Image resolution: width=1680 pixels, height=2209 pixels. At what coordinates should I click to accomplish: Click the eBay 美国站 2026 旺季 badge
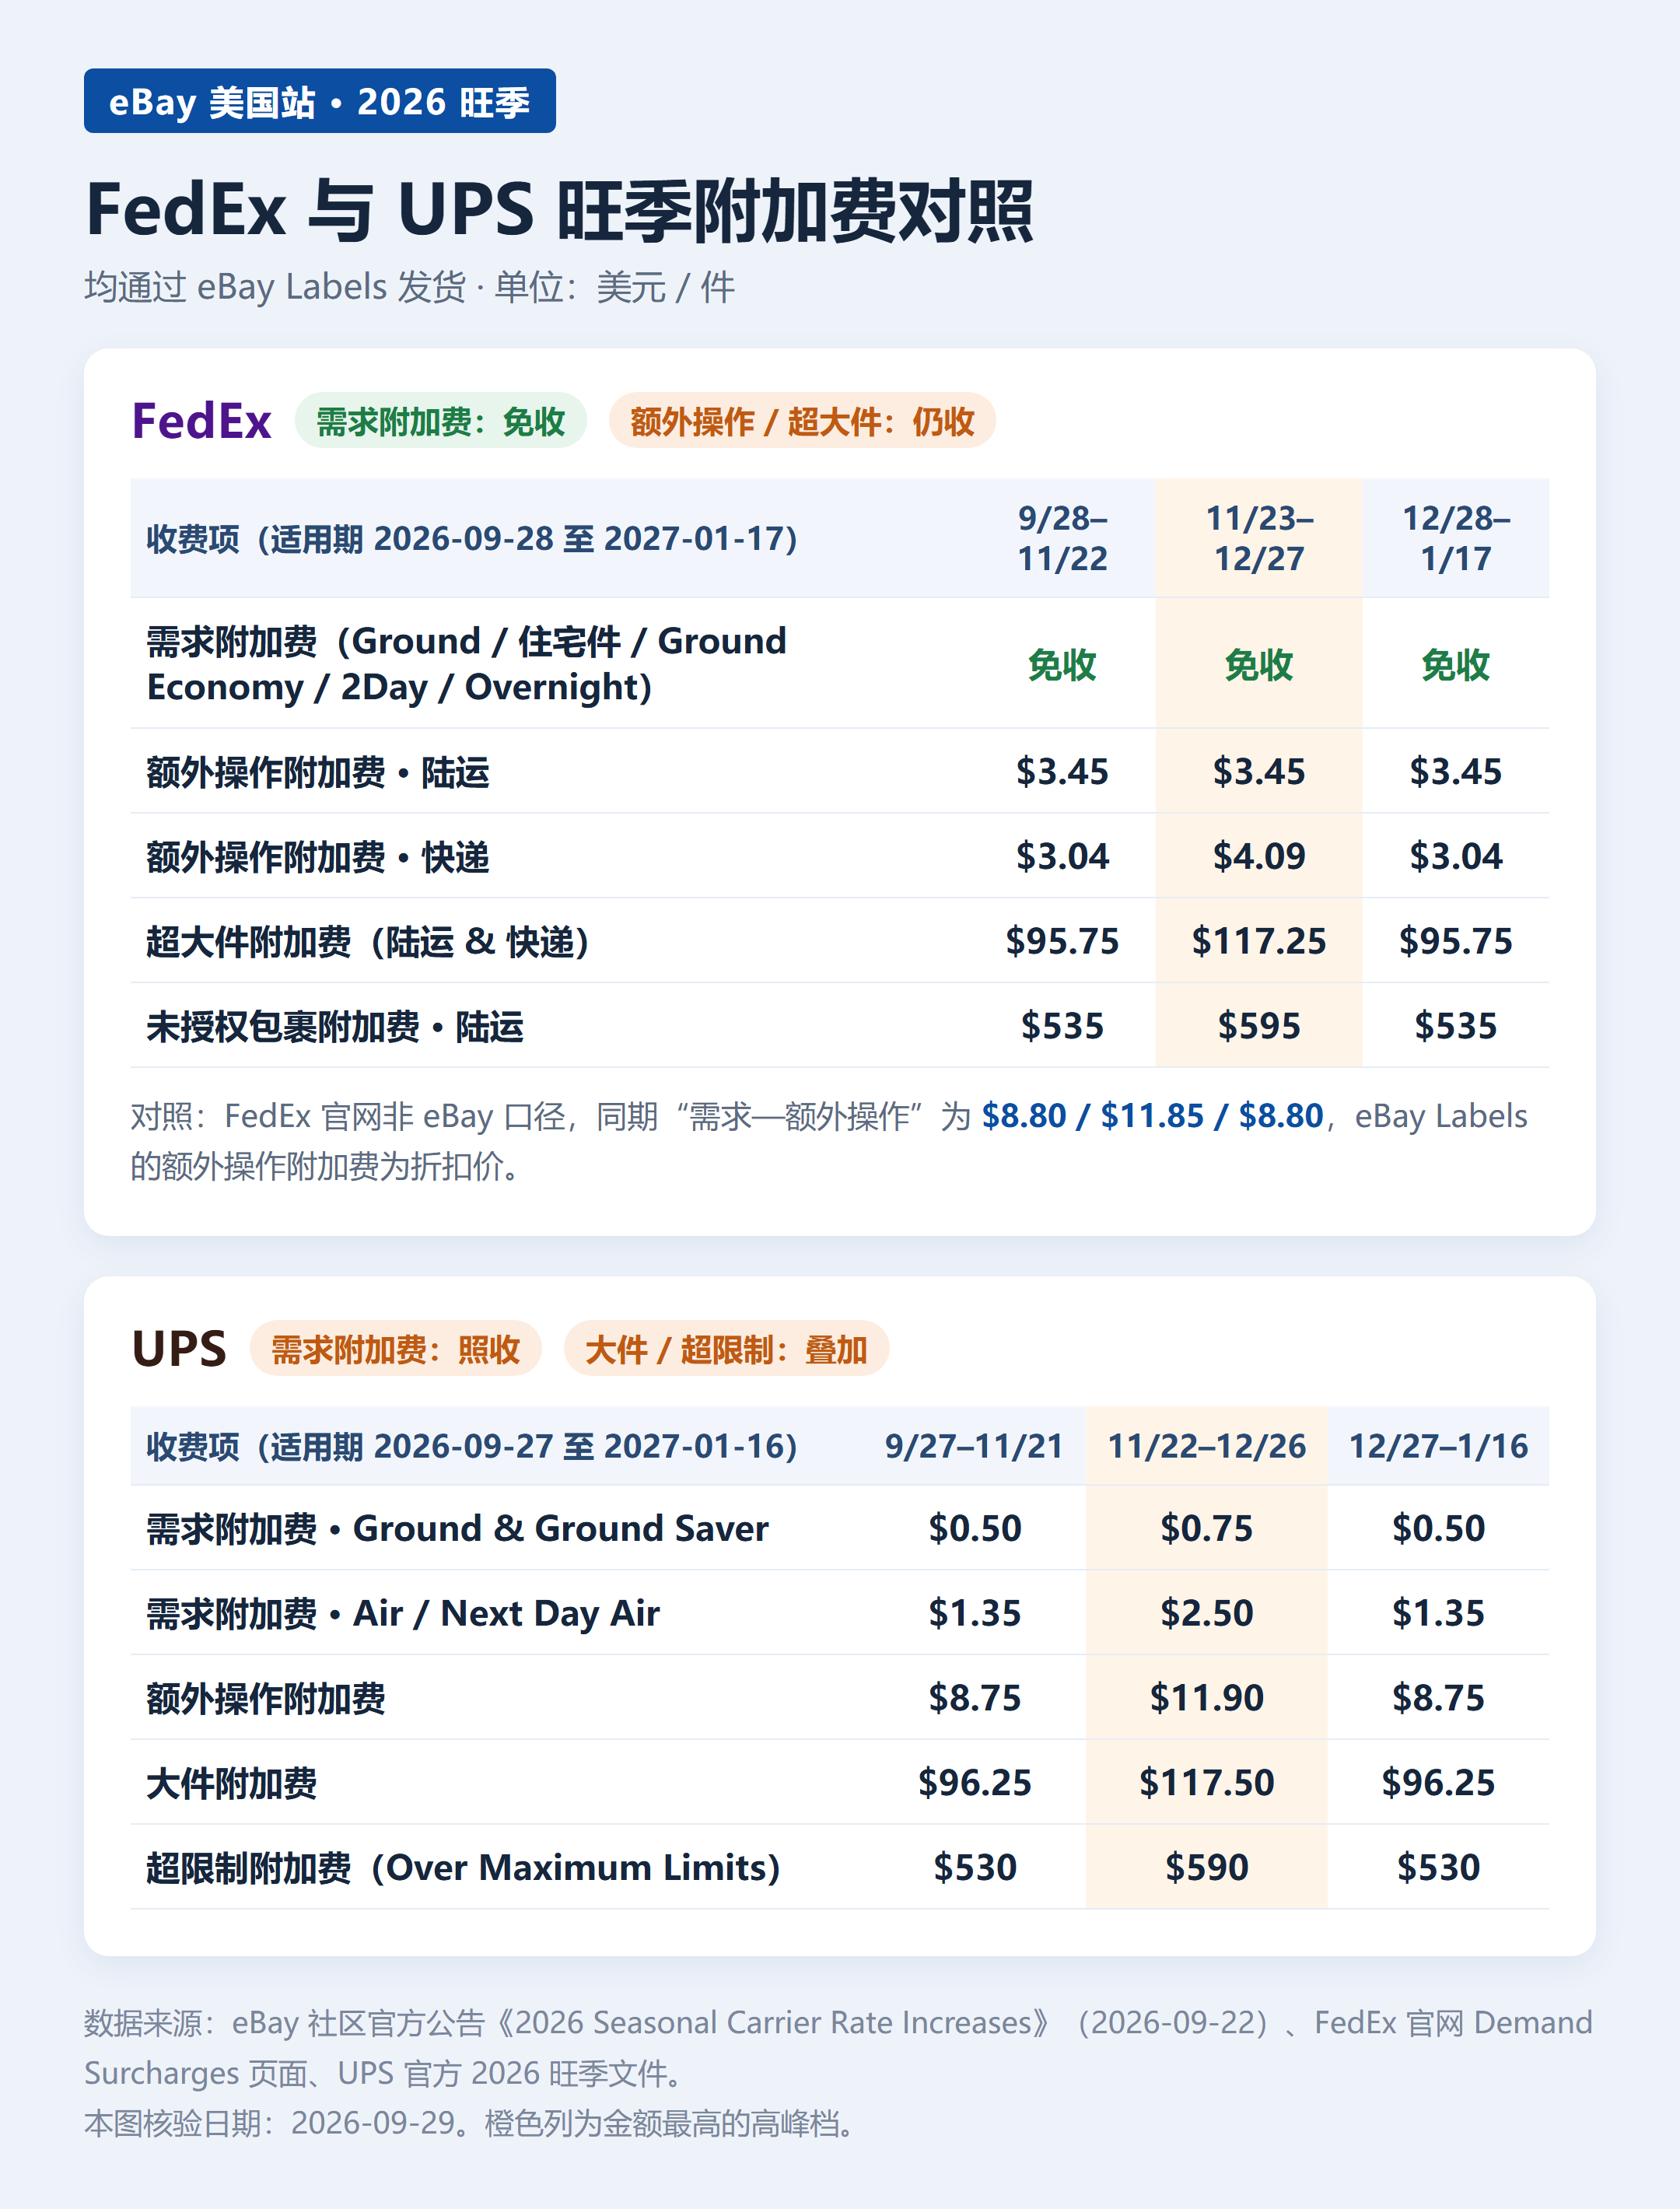(320, 101)
